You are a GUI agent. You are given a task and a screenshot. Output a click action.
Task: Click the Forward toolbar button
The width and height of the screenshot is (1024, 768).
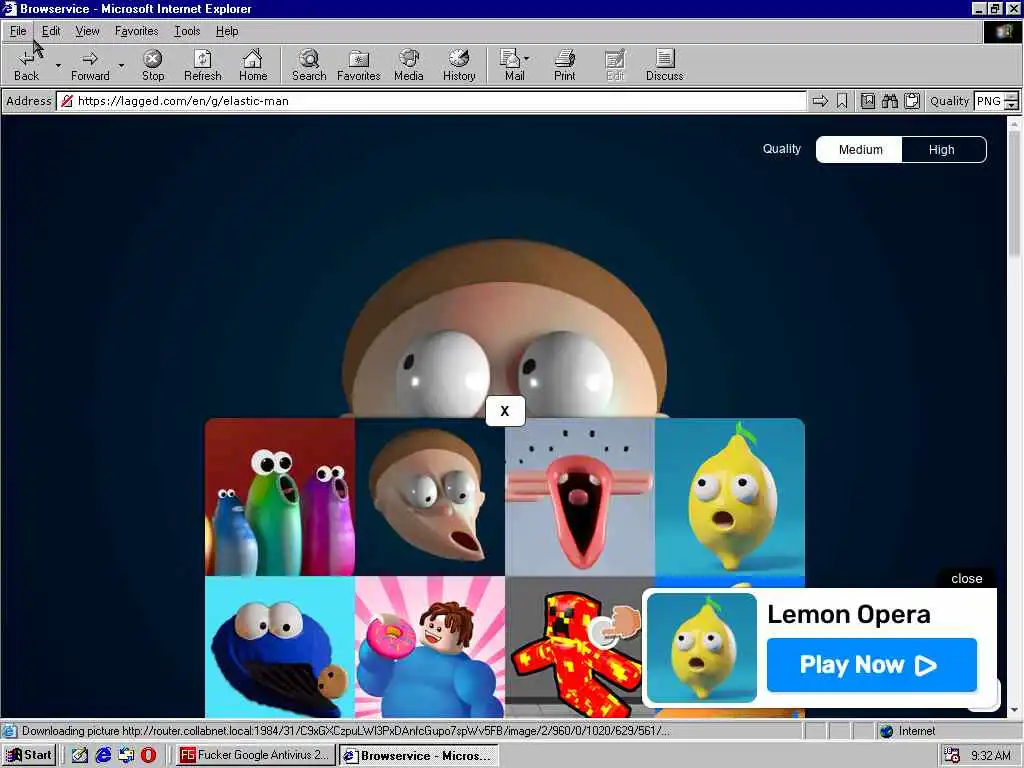coord(90,65)
